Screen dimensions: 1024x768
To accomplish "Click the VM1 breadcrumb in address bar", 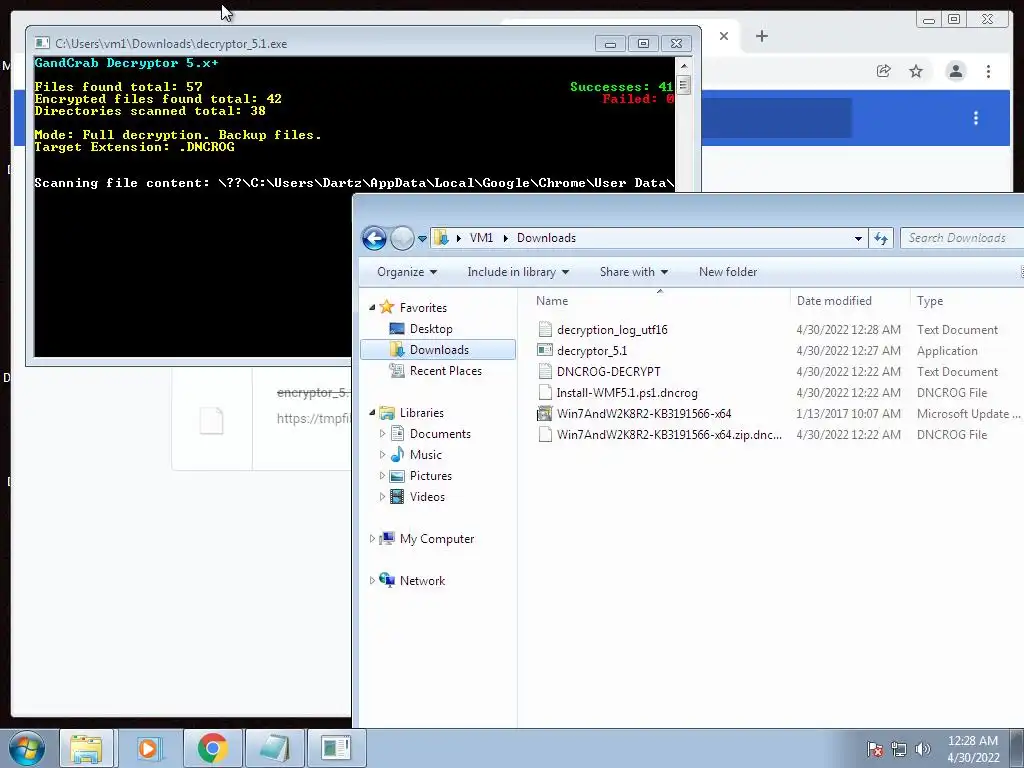I will (x=481, y=238).
